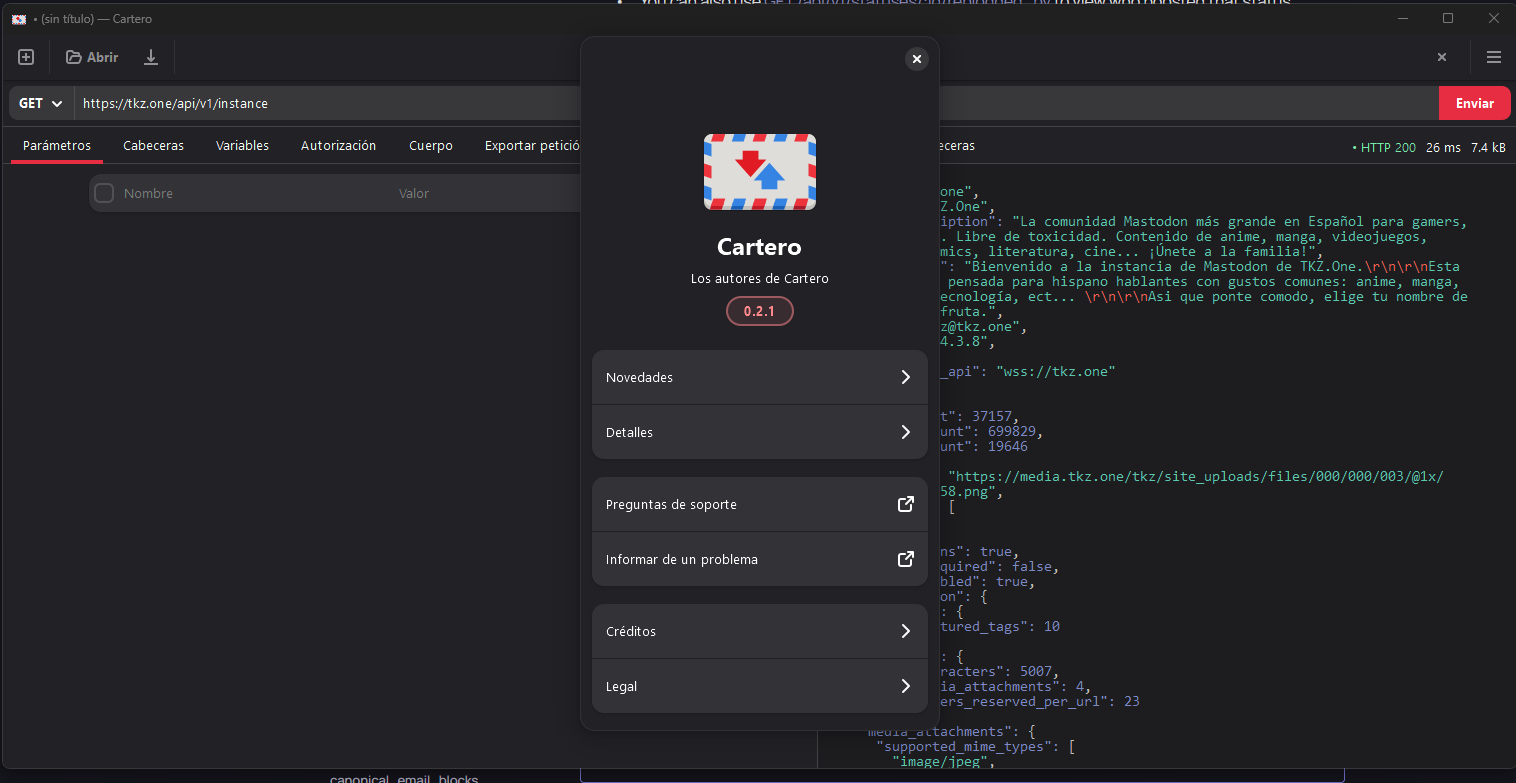The height and width of the screenshot is (783, 1516).
Task: Switch to the Cuerpo tab
Action: pyautogui.click(x=431, y=145)
